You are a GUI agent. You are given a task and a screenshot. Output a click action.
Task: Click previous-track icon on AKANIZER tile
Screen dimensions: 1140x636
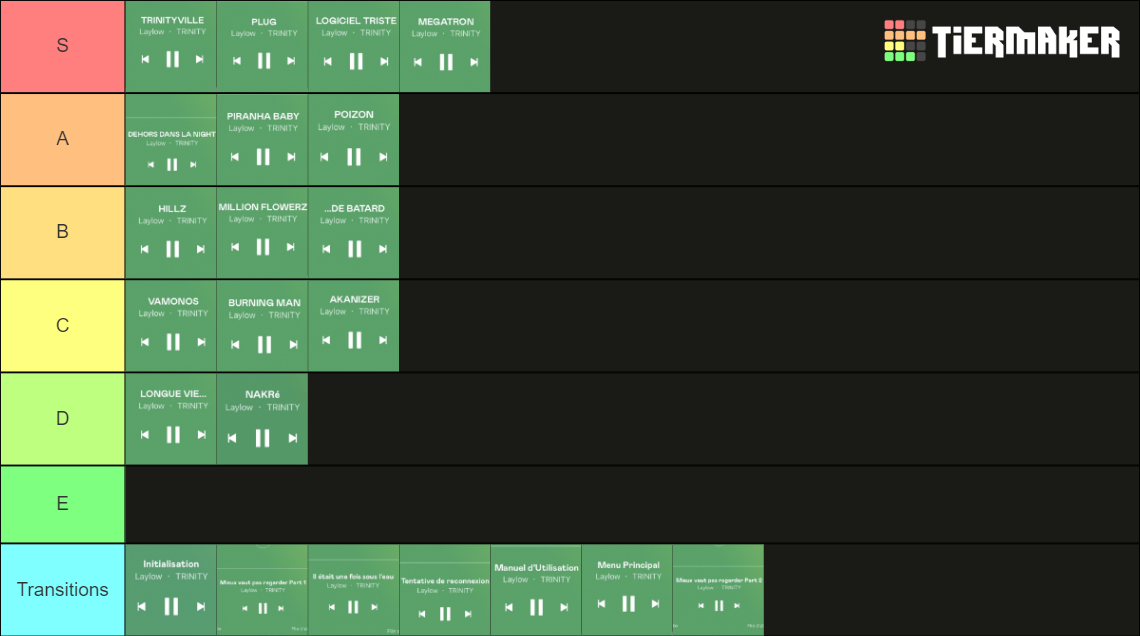pos(326,340)
